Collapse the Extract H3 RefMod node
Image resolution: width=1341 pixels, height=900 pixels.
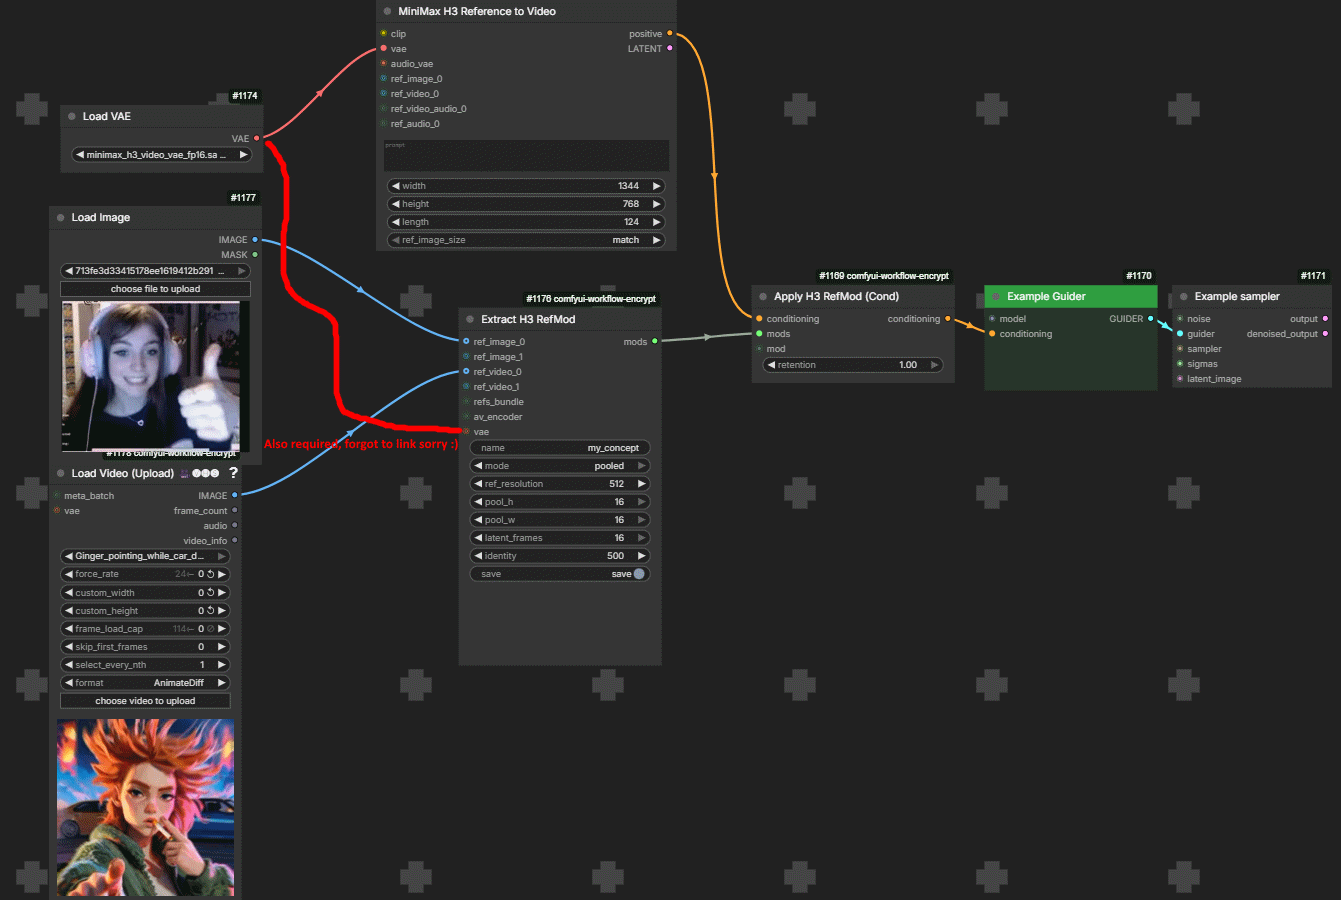[470, 320]
